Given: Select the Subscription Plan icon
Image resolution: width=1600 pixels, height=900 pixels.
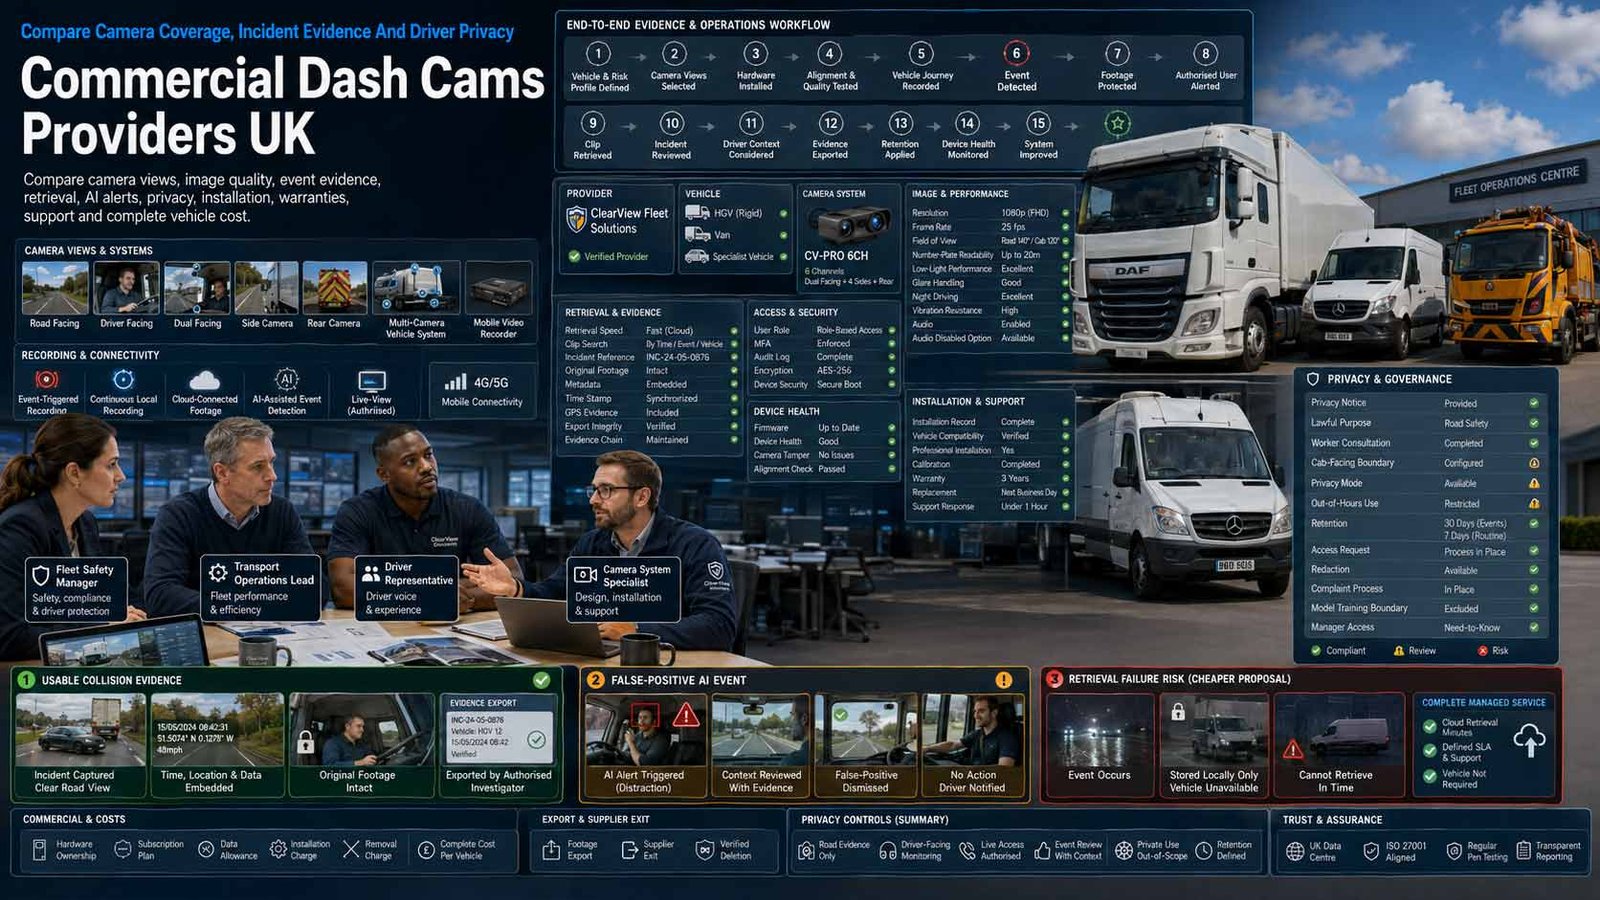Looking at the screenshot, I should coord(122,850).
